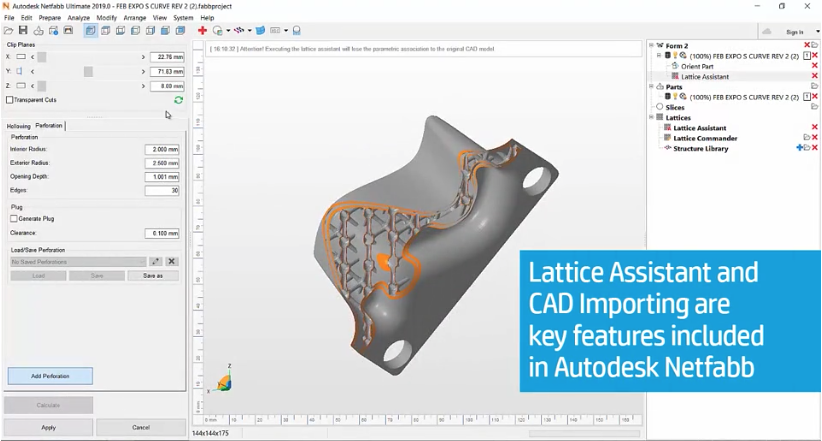This screenshot has height=441, width=822.
Task: Collapse FEB EXPO S CURVE node under Form 2
Action: (659, 55)
